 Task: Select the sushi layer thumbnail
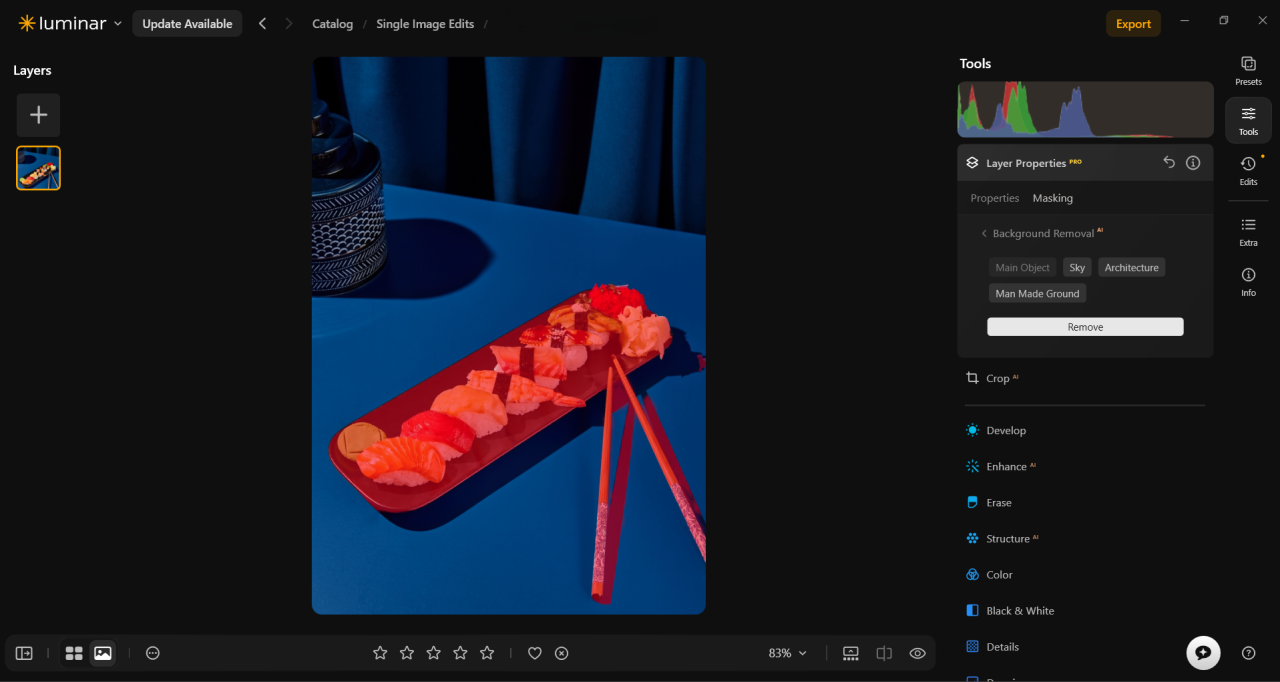(38, 168)
